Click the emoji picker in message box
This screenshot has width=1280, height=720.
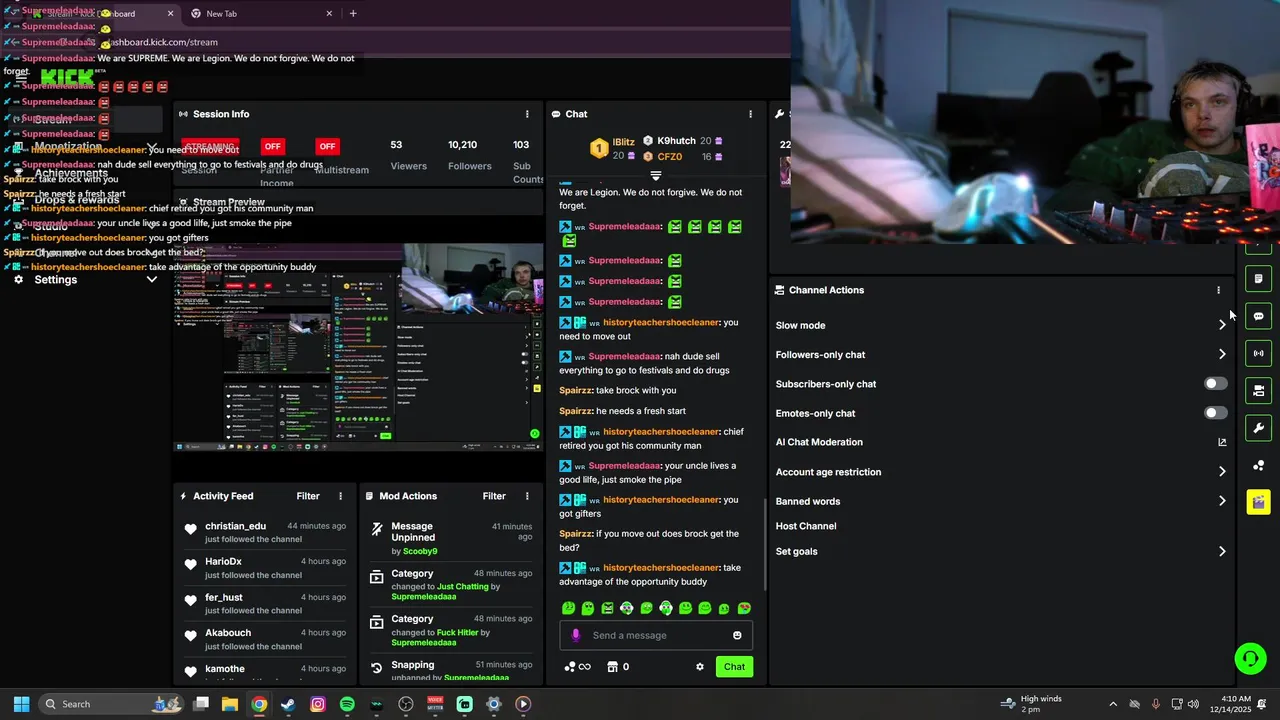coord(737,635)
